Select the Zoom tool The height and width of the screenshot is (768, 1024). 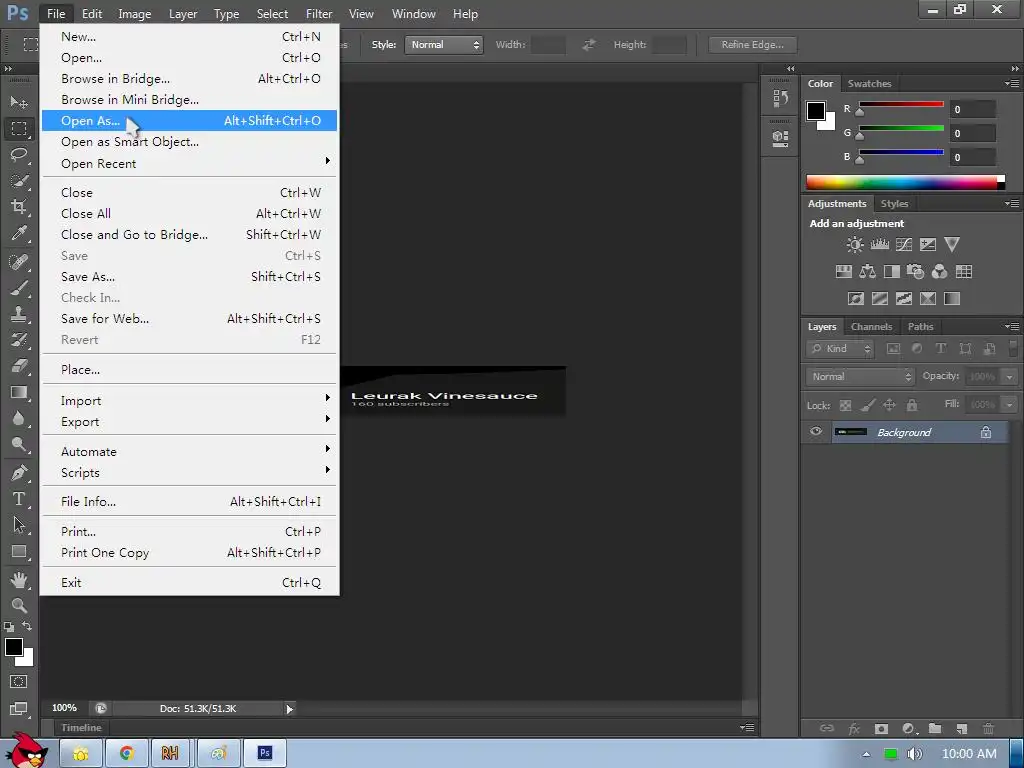point(19,605)
